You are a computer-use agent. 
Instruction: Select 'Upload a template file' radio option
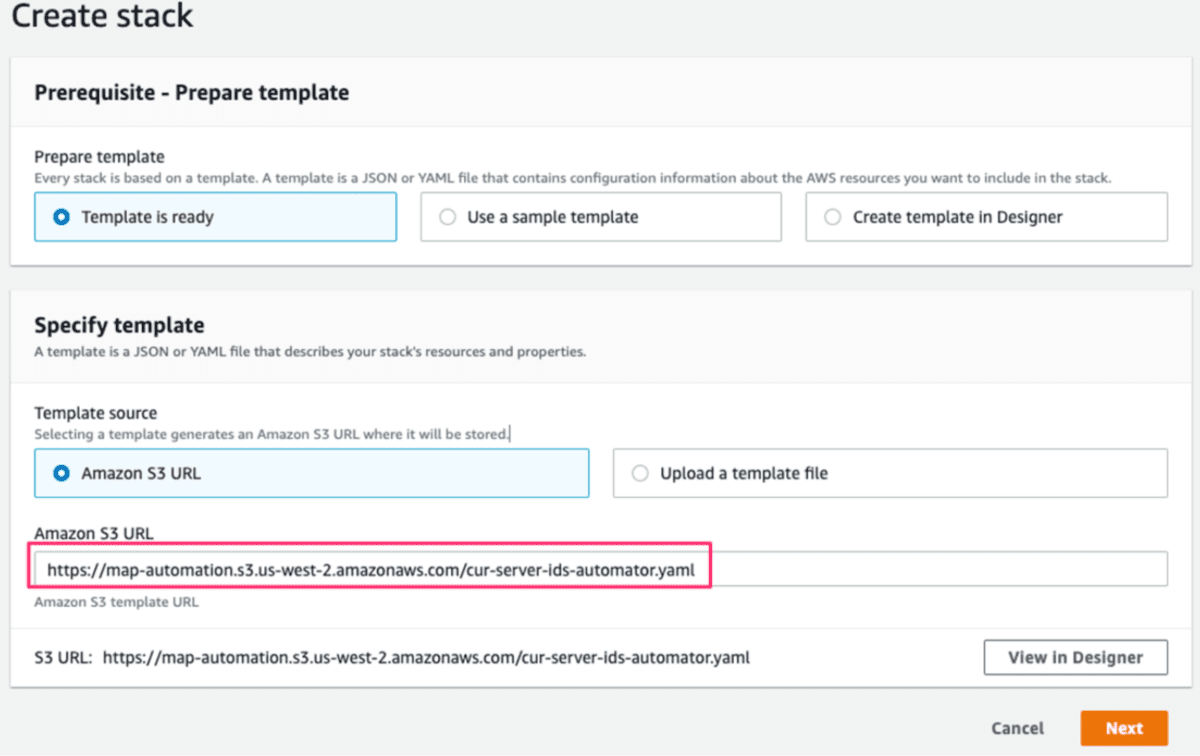coord(640,473)
